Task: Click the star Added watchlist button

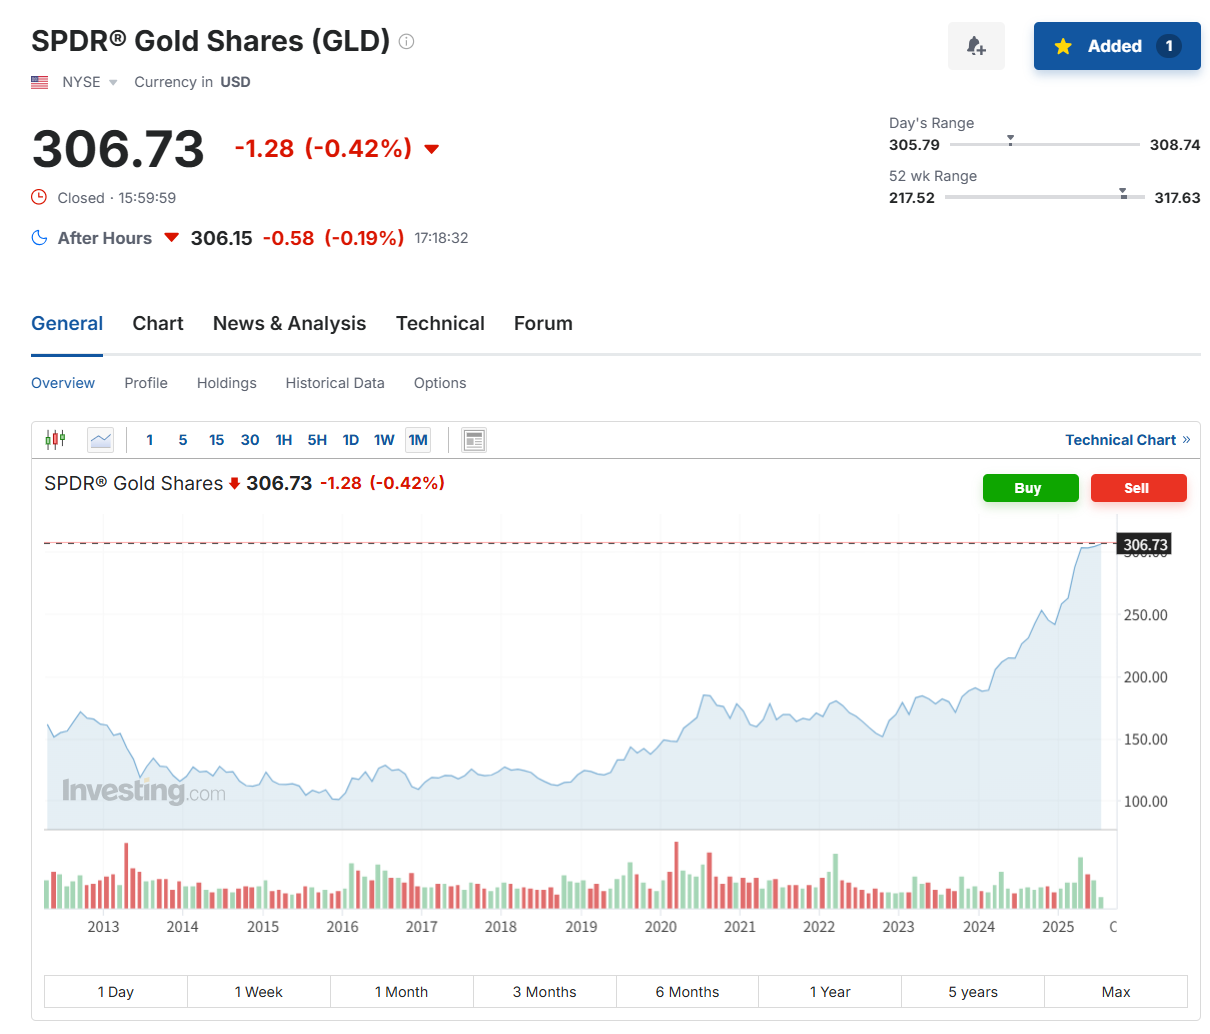Action: pos(1117,46)
